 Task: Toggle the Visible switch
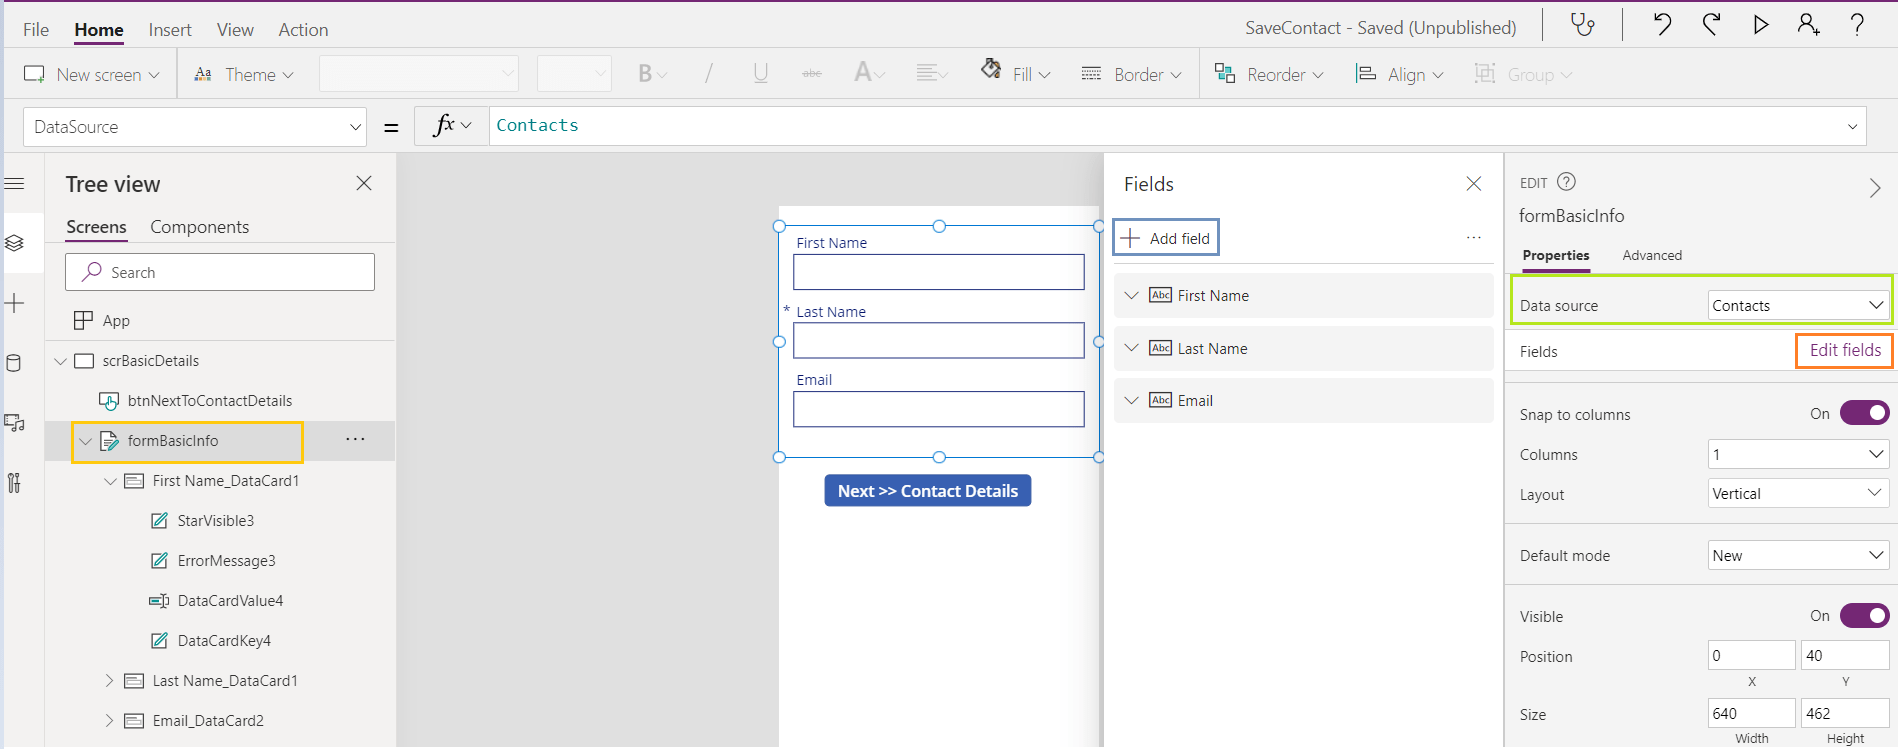pyautogui.click(x=1865, y=616)
